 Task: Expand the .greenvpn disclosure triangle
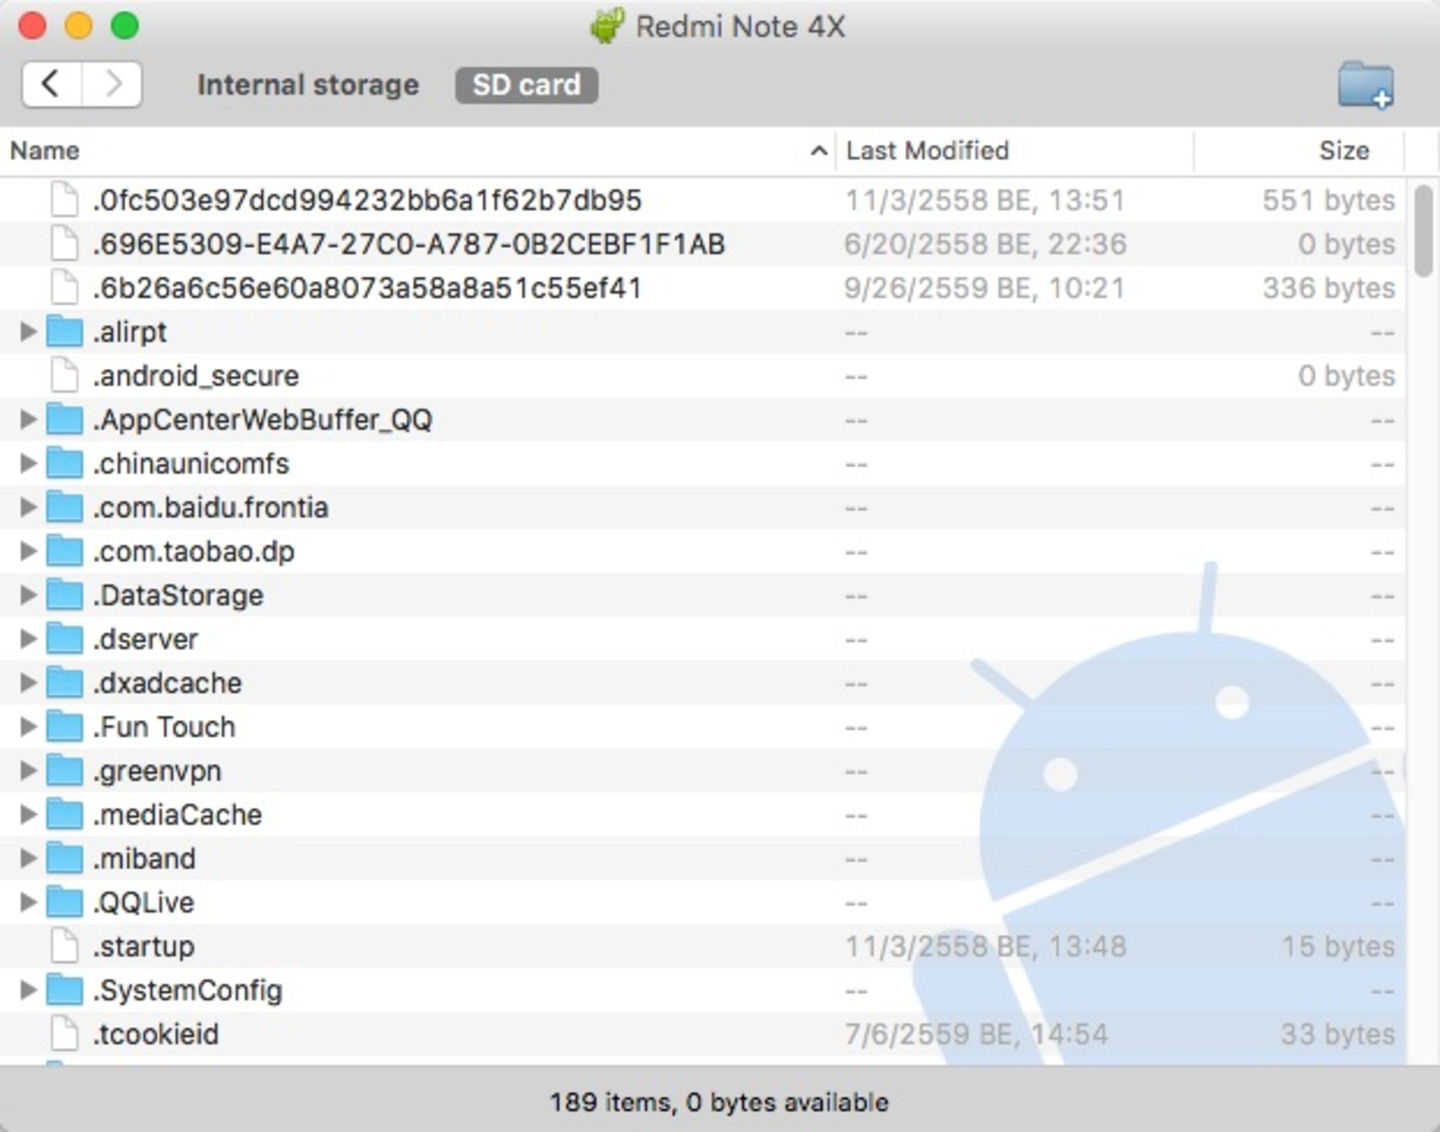tap(28, 771)
